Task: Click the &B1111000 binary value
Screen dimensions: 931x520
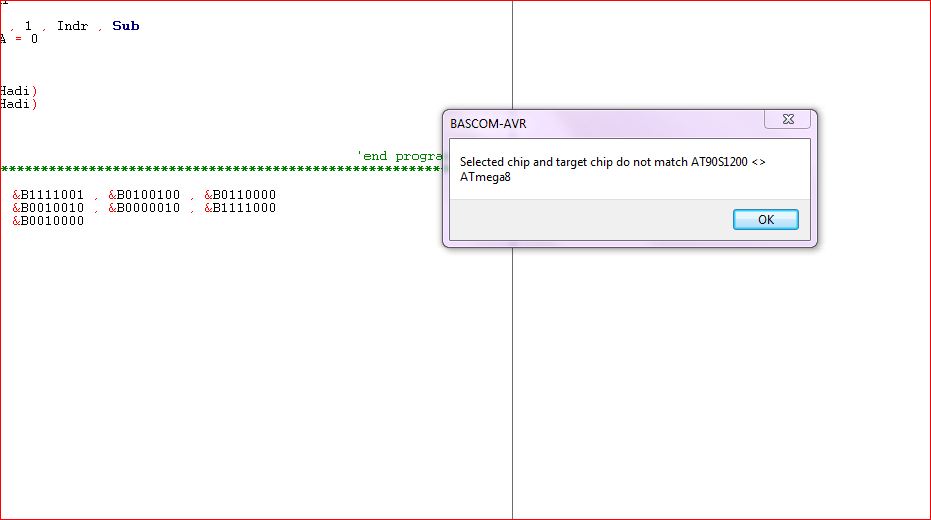Action: tap(240, 208)
